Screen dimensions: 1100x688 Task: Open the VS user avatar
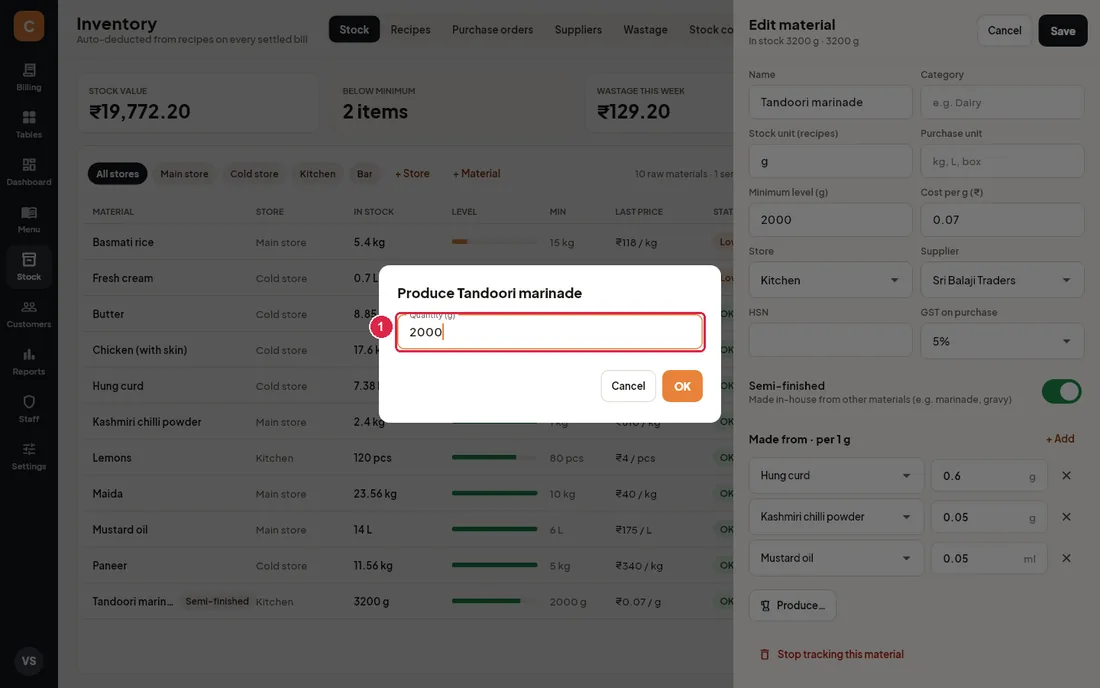[x=29, y=661]
